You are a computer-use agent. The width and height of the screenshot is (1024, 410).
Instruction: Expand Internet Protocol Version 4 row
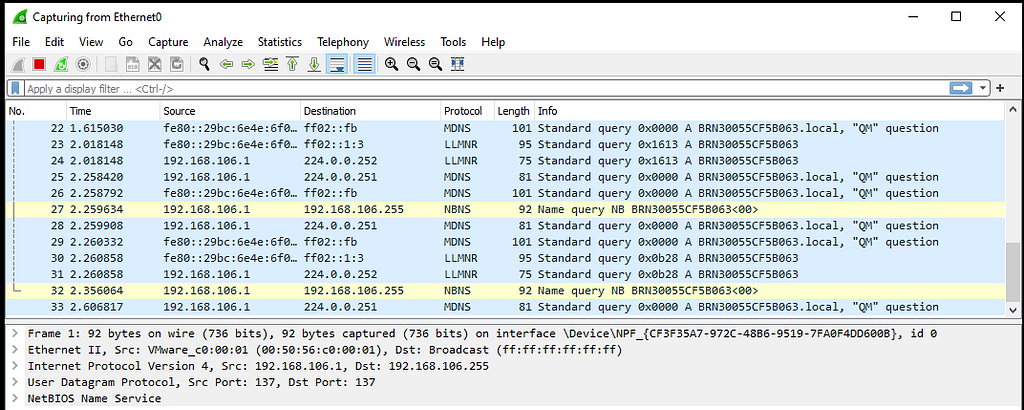pyautogui.click(x=16, y=366)
